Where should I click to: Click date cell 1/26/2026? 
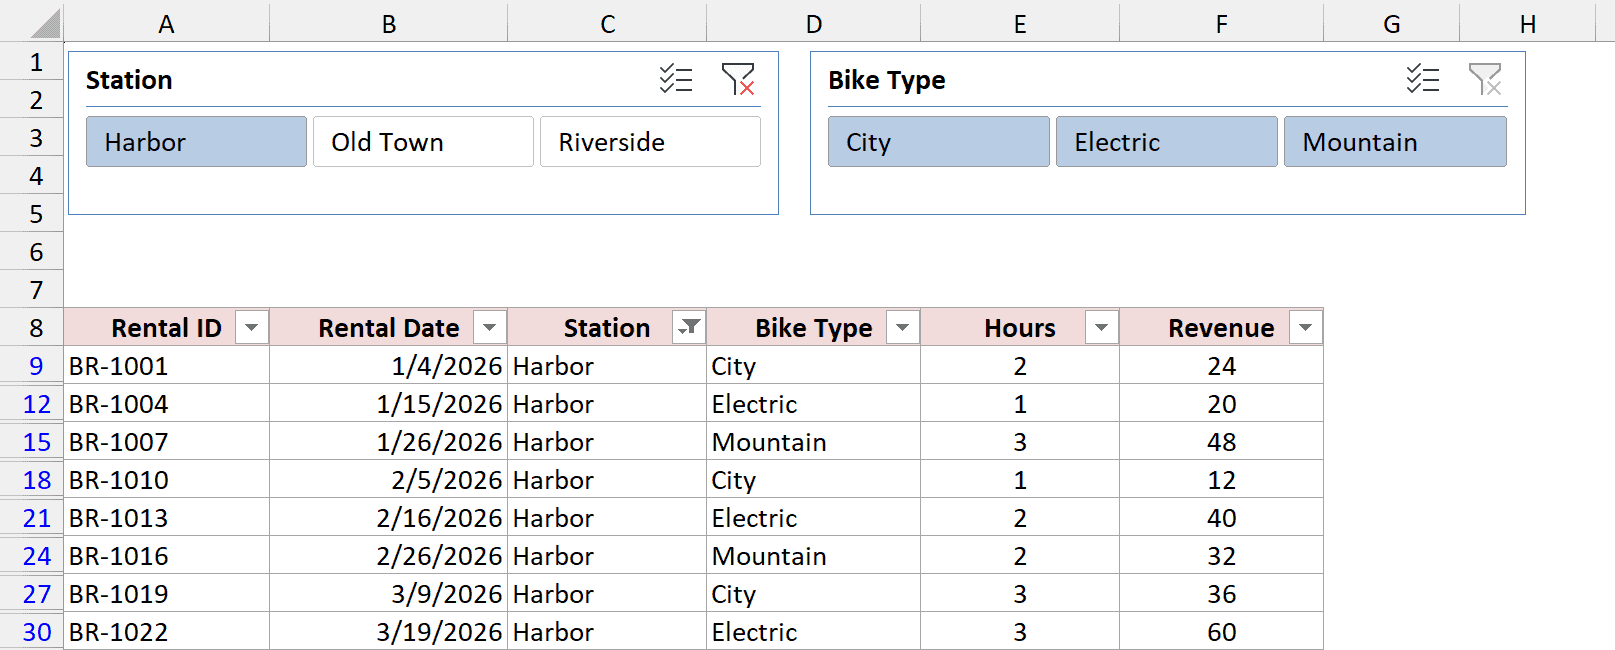point(389,441)
